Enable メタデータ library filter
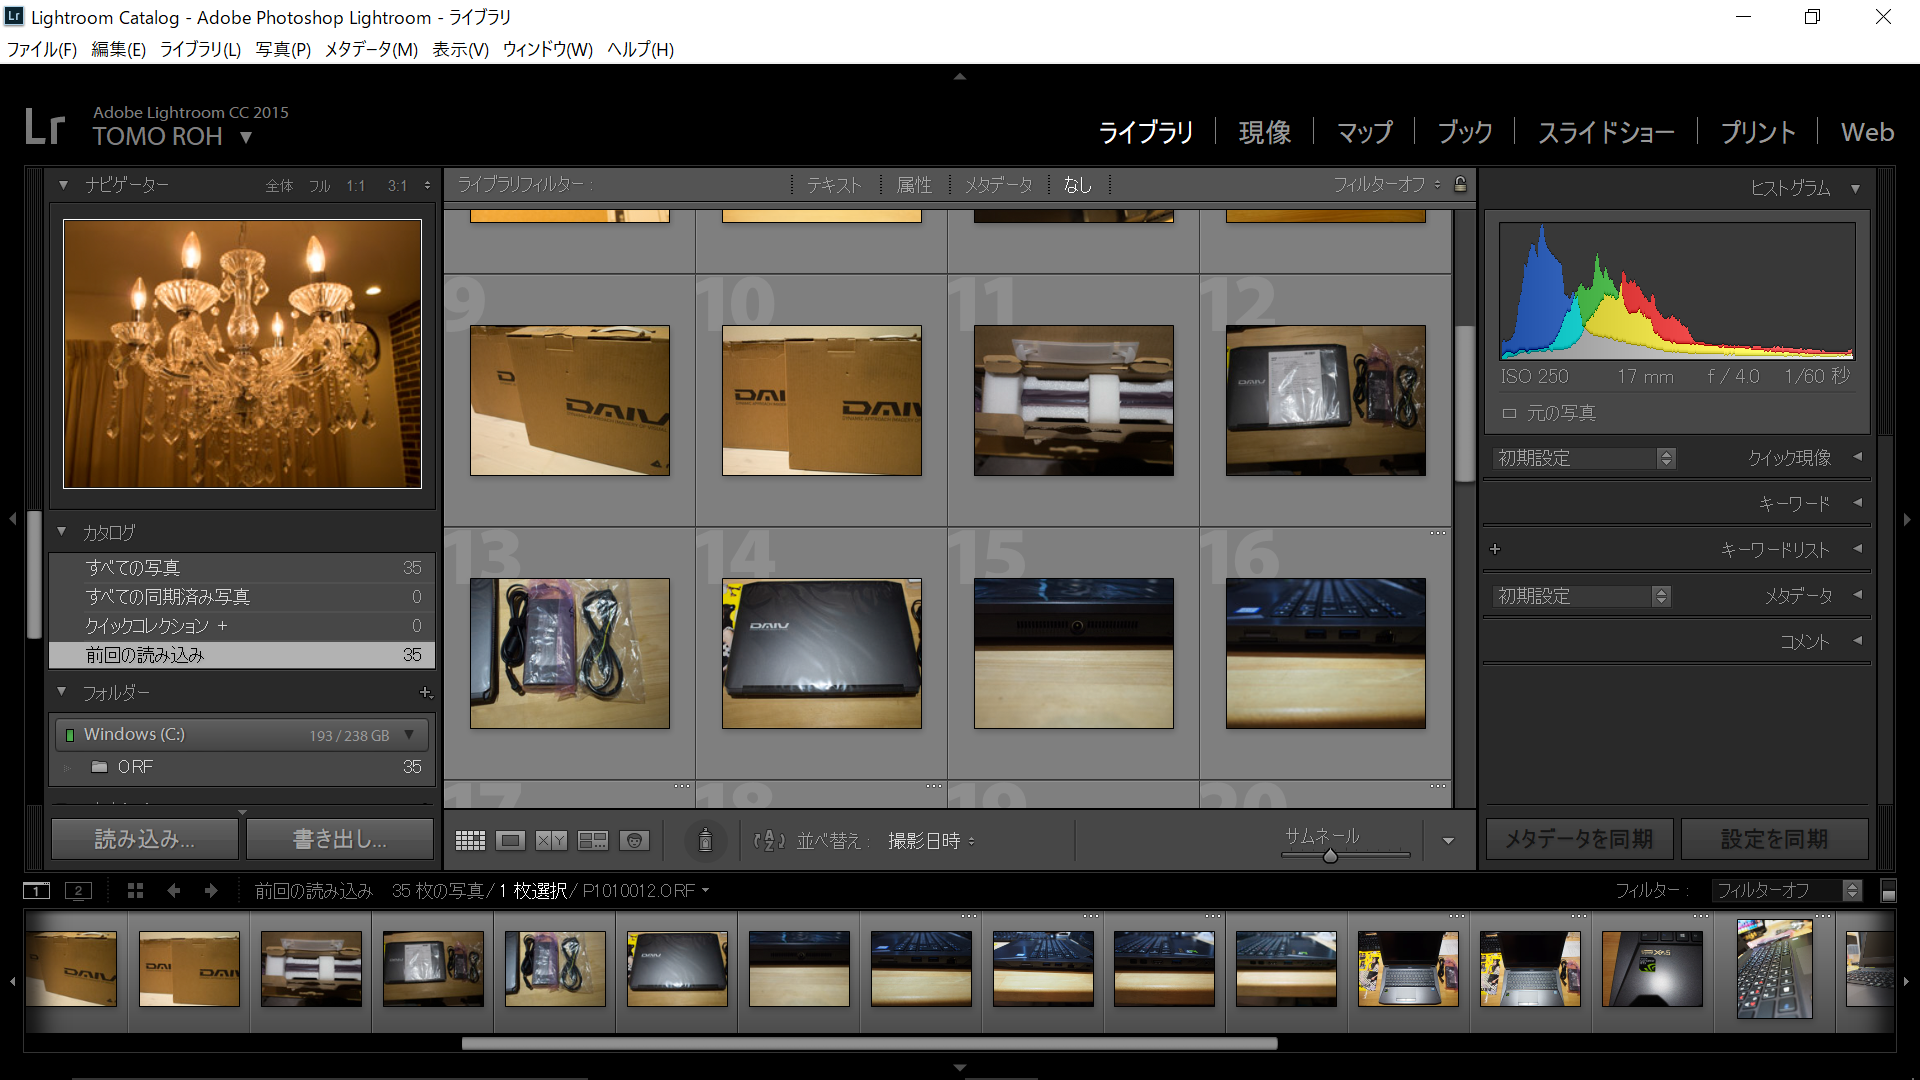The image size is (1920, 1080). point(998,185)
